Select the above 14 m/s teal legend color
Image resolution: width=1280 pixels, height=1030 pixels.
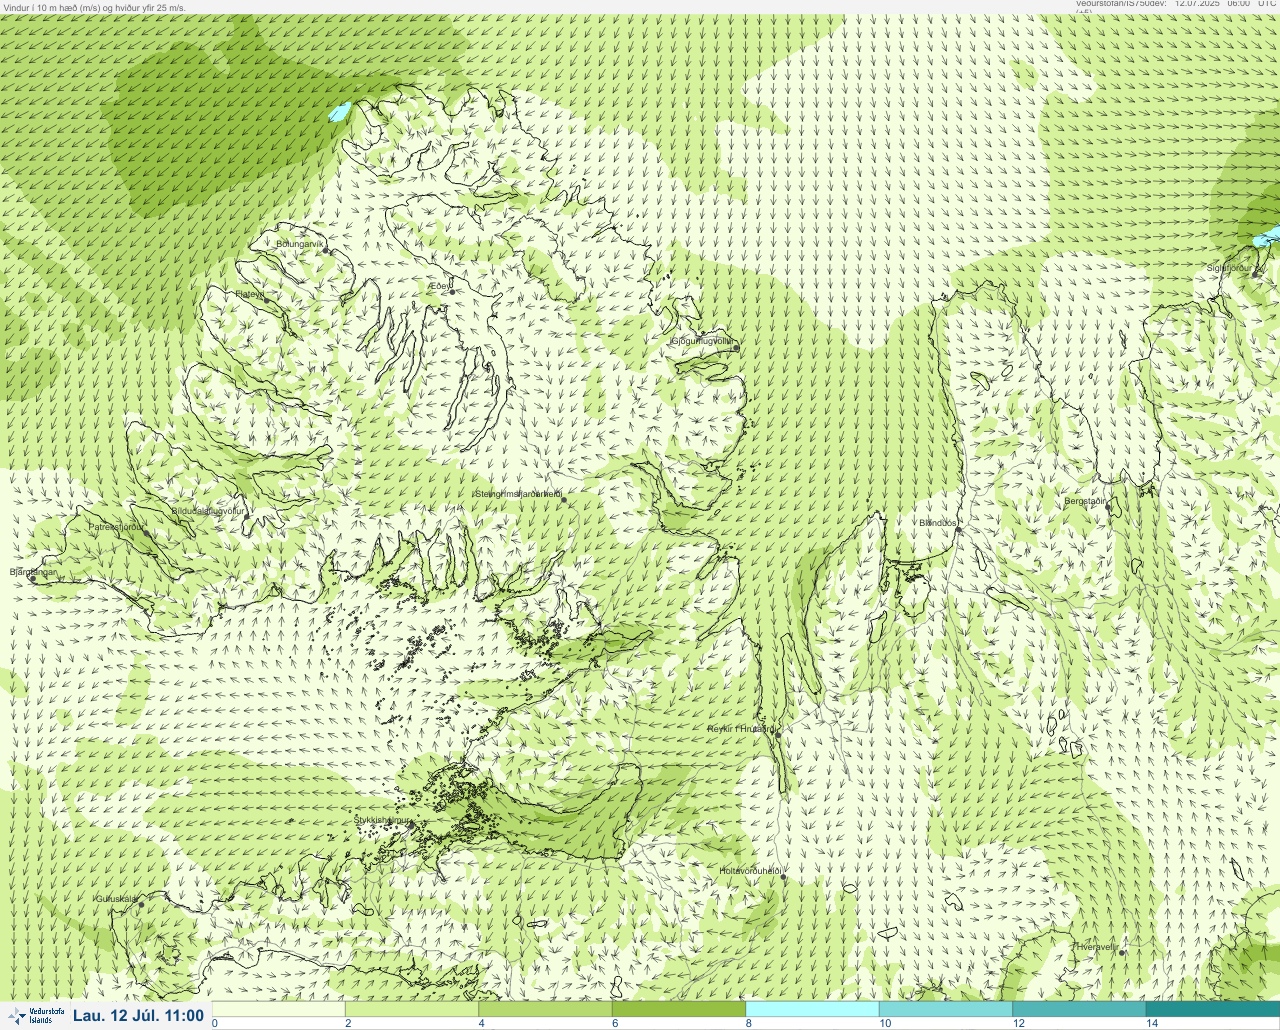1212,1009
